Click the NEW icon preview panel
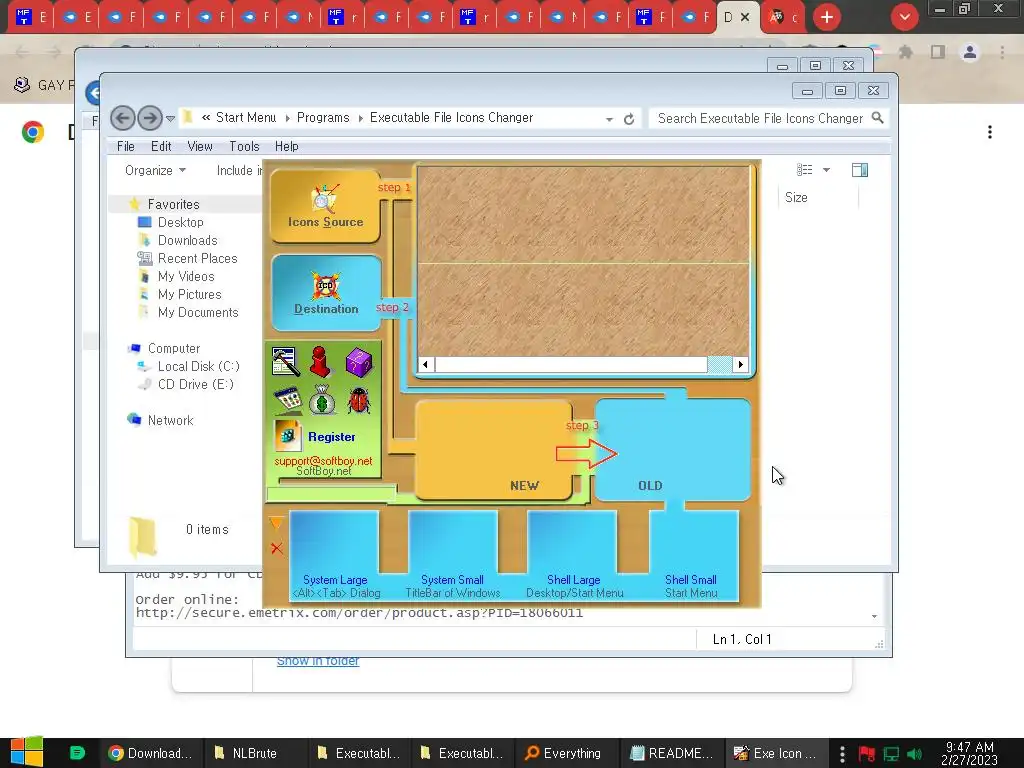 493,451
